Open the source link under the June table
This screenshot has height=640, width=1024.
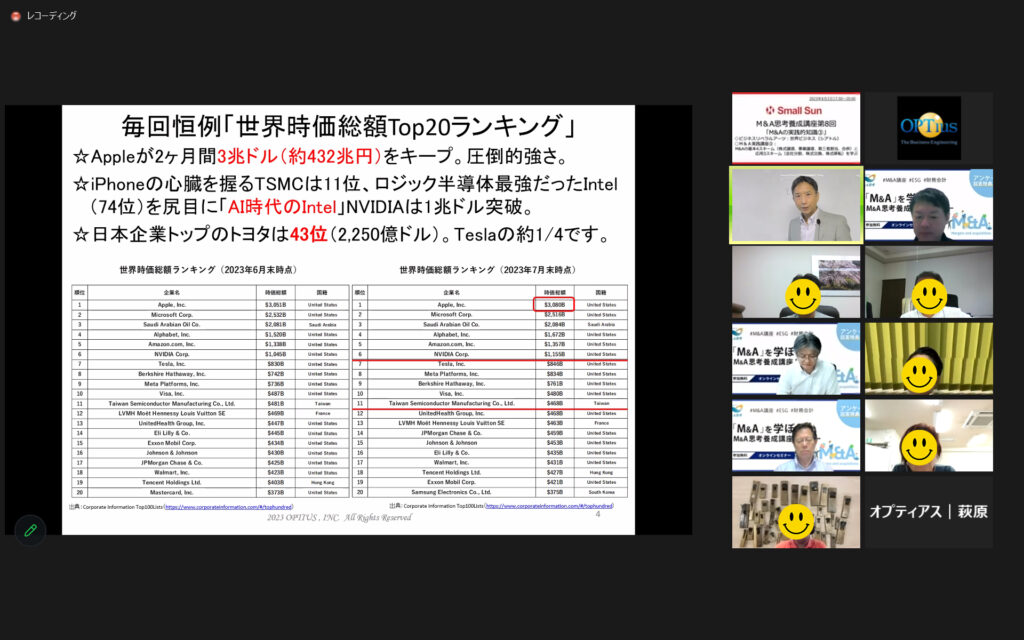pos(228,507)
